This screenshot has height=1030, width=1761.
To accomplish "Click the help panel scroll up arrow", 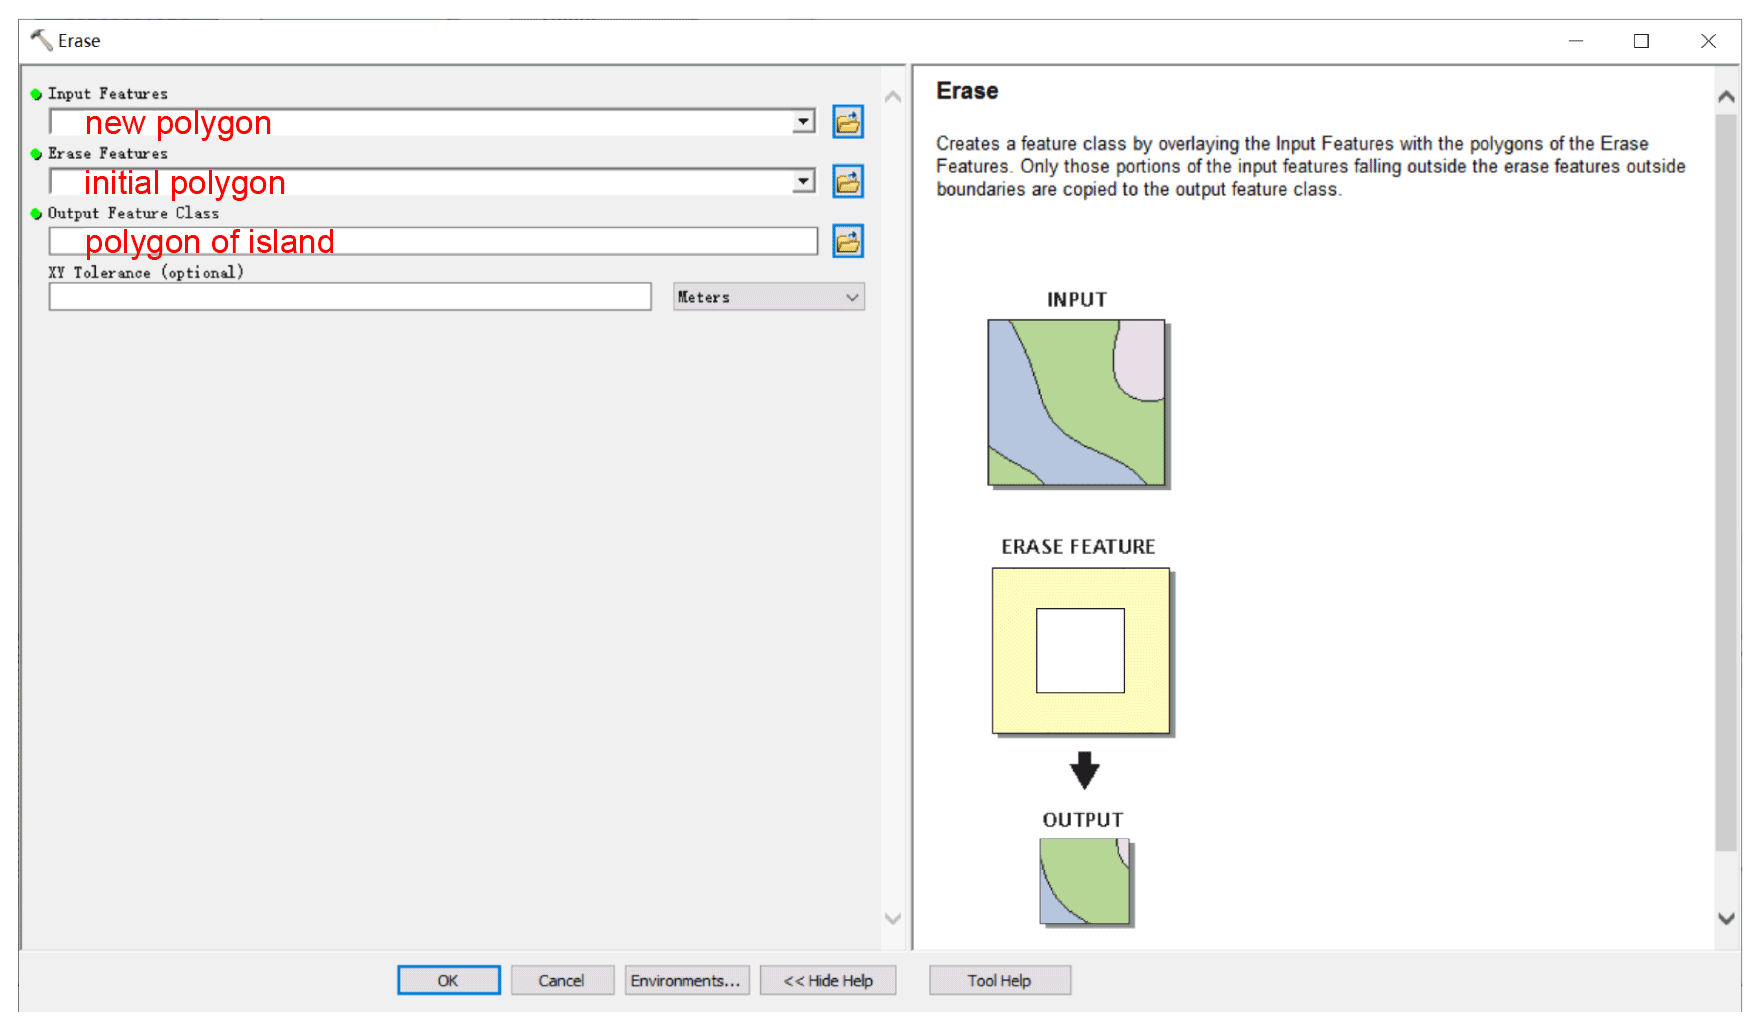I will [x=1726, y=97].
